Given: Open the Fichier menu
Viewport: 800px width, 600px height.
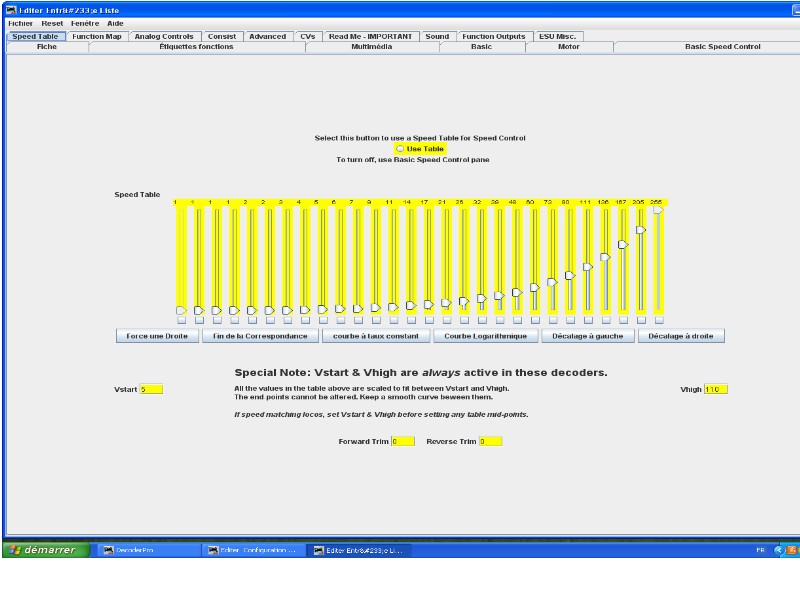Looking at the screenshot, I should [20, 23].
